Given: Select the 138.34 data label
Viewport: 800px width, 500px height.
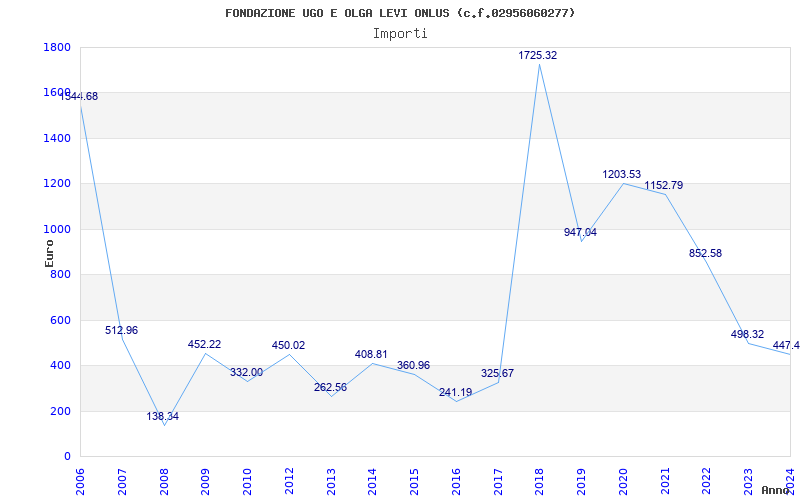Looking at the screenshot, I should [163, 416].
